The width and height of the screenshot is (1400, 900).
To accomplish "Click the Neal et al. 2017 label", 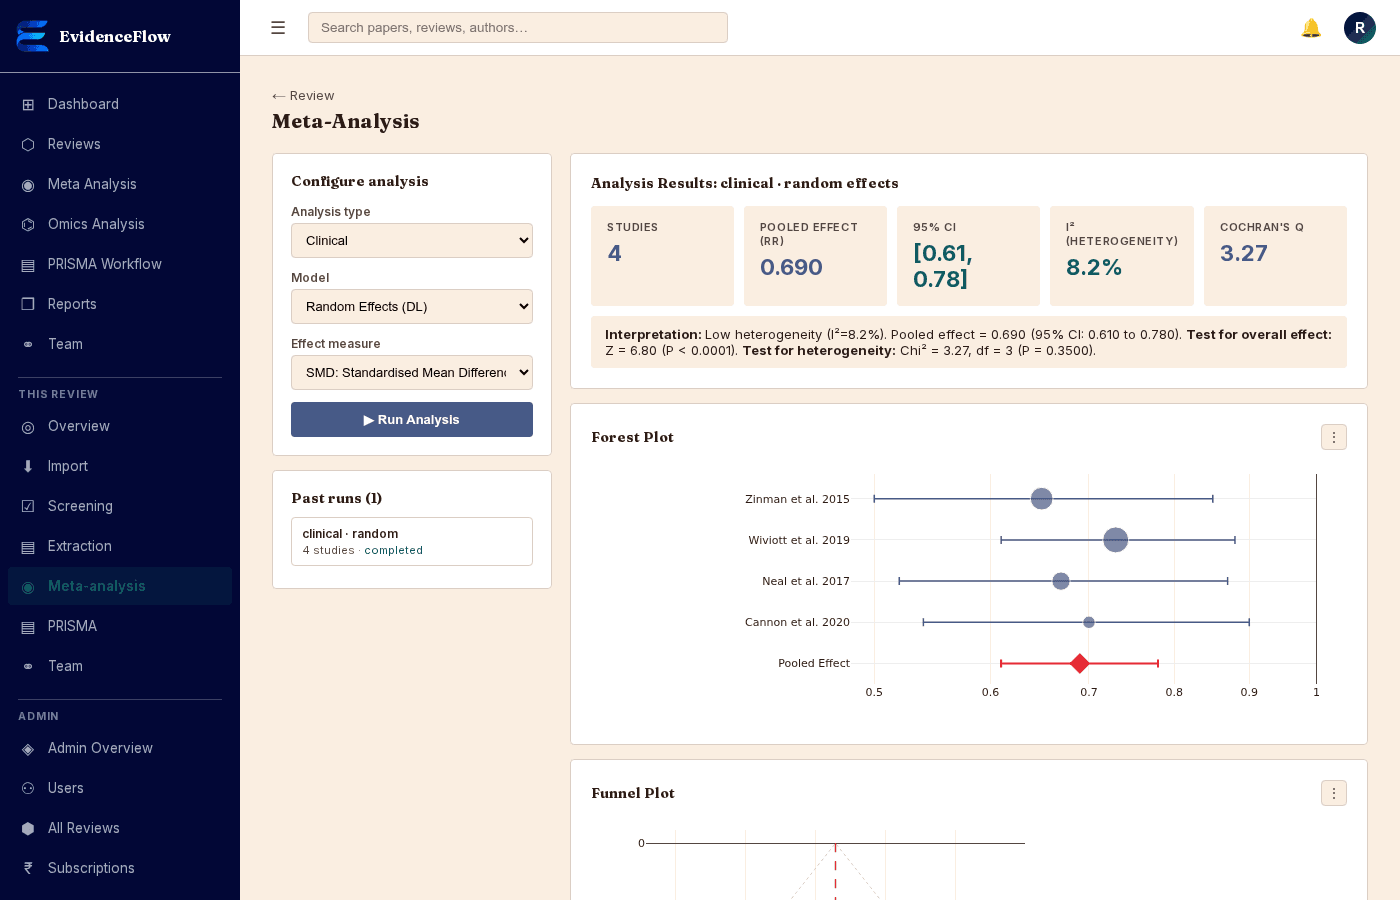I will pos(806,581).
